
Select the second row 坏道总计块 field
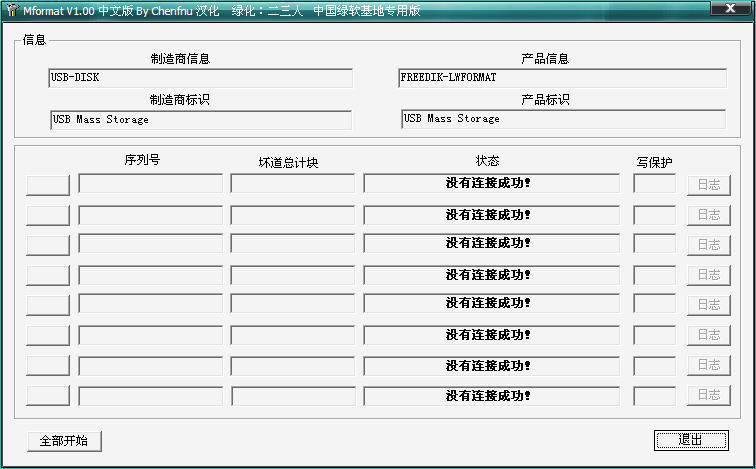(292, 215)
